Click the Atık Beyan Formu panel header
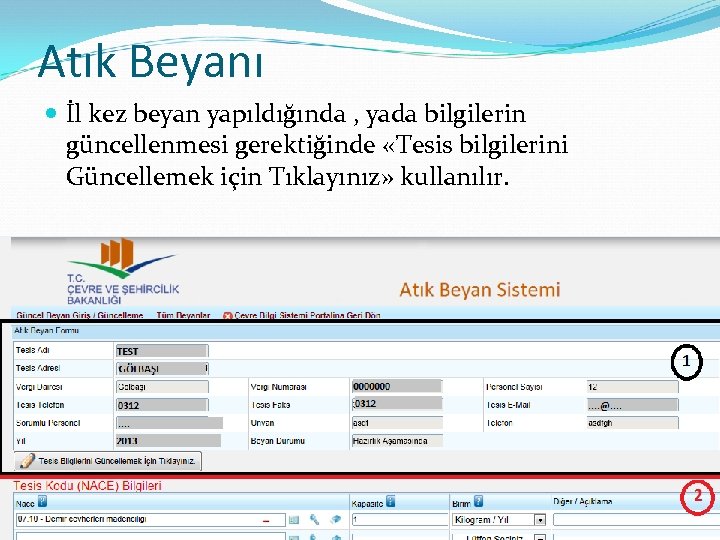Image resolution: width=720 pixels, height=540 pixels. click(x=366, y=331)
